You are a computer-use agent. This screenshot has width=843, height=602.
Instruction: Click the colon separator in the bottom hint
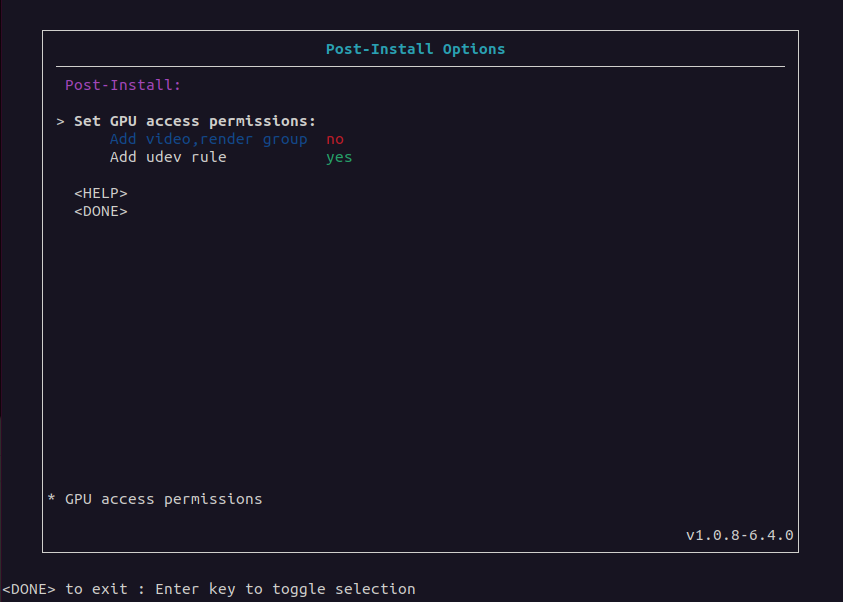coord(141,589)
